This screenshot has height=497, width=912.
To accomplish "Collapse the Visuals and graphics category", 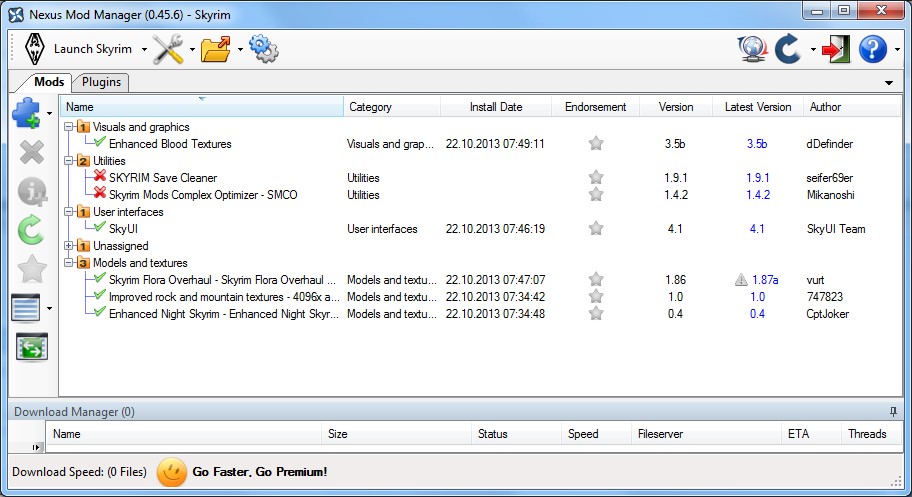I will (x=69, y=126).
